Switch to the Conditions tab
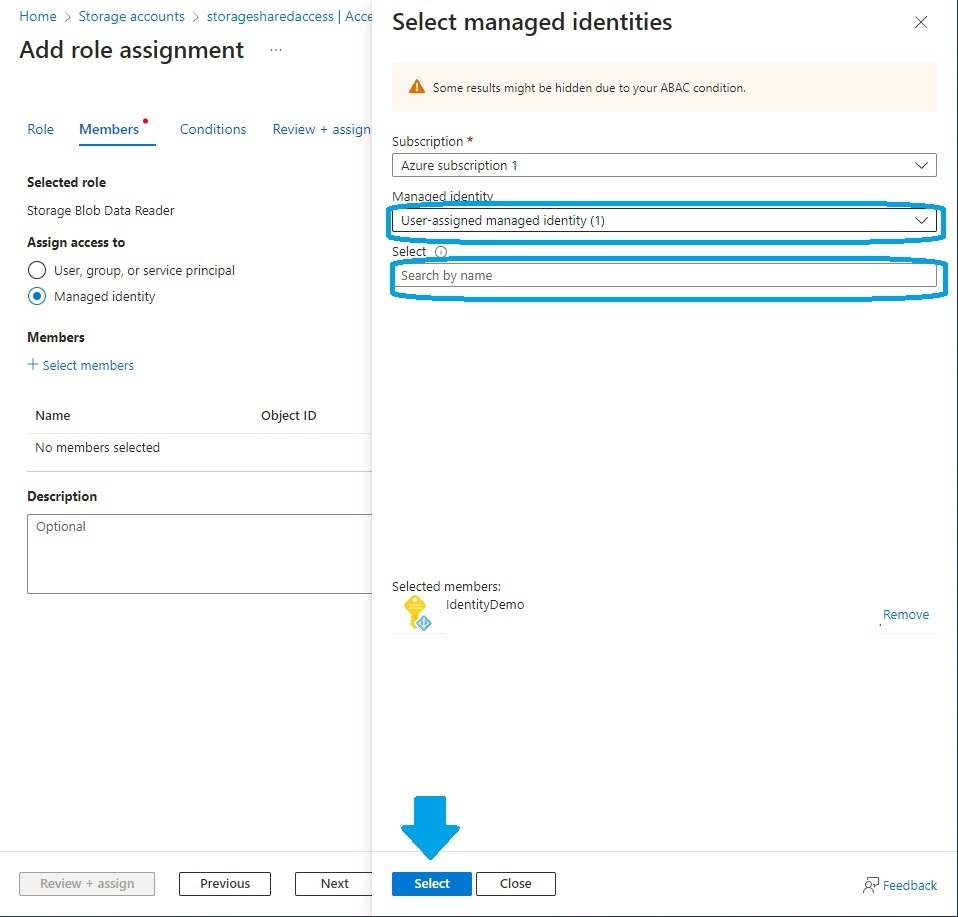This screenshot has height=917, width=958. pyautogui.click(x=213, y=130)
